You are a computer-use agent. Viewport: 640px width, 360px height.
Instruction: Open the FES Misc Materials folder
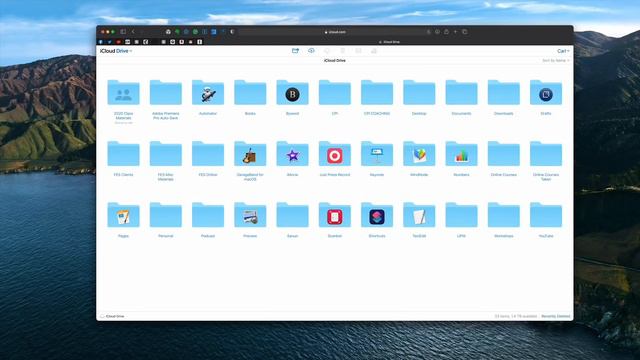coord(166,154)
